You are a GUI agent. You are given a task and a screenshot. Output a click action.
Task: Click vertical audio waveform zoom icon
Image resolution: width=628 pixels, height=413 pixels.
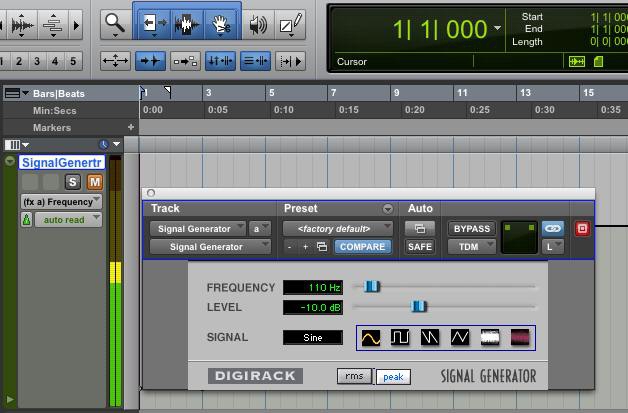pos(22,25)
